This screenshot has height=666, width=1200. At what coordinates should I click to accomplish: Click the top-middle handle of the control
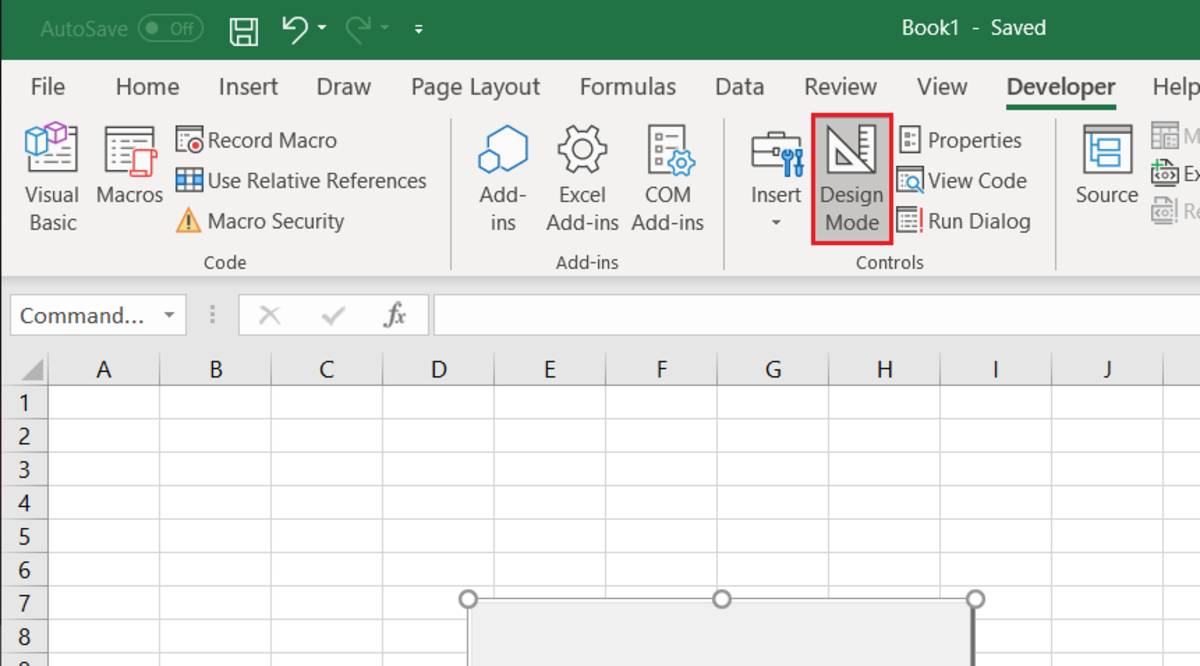coord(721,599)
